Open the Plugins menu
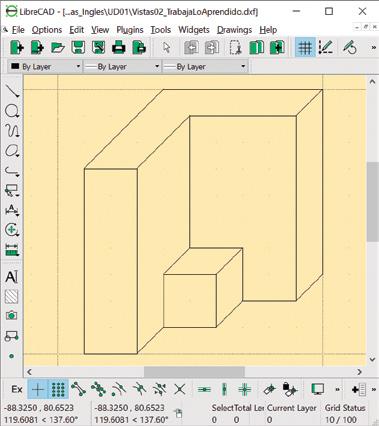The height and width of the screenshot is (426, 379). pos(130,30)
